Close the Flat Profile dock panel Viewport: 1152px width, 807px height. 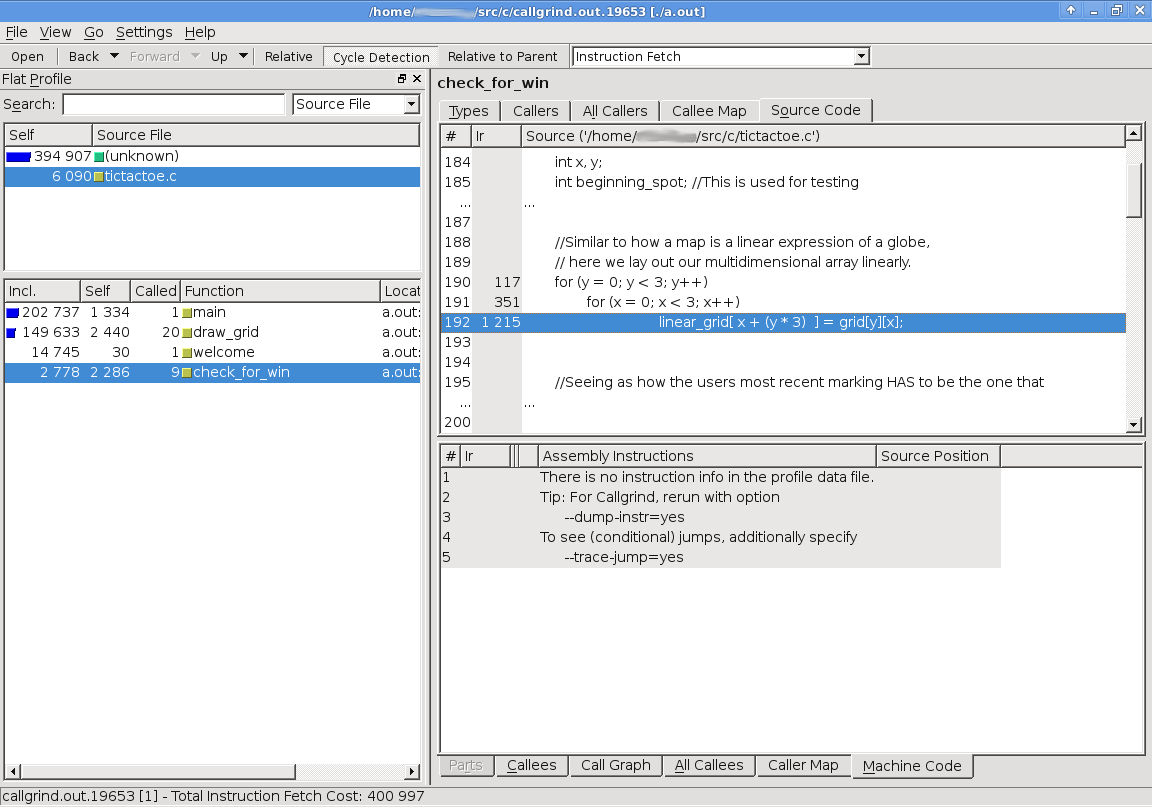coord(417,79)
